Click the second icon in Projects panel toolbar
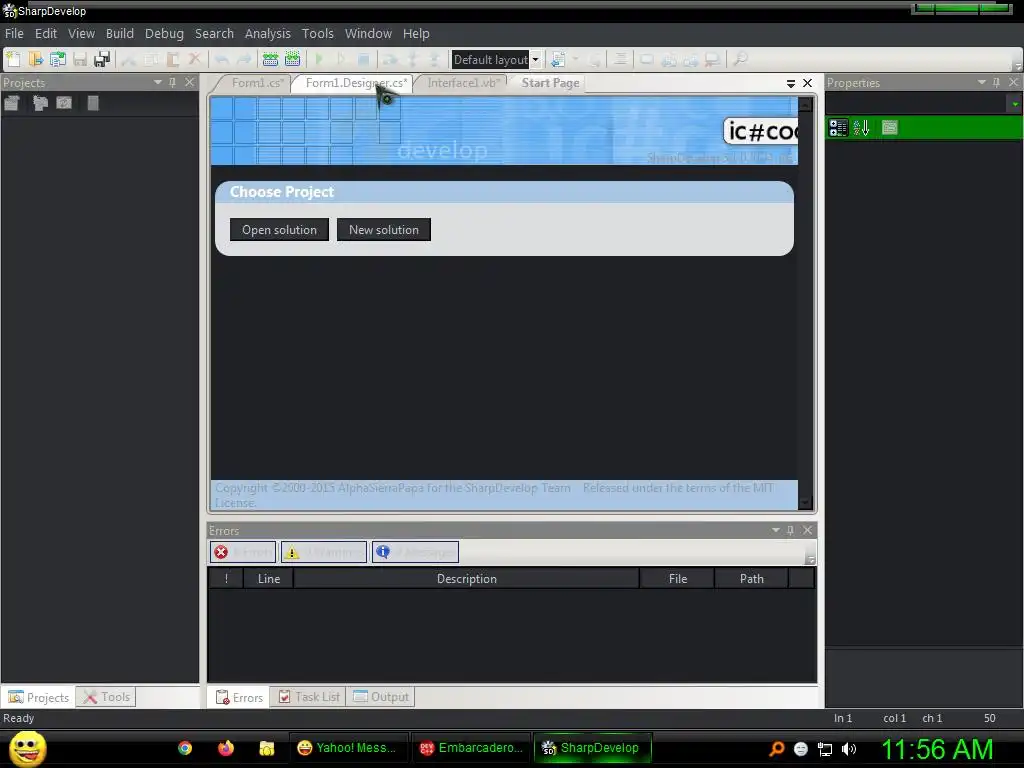 point(40,103)
